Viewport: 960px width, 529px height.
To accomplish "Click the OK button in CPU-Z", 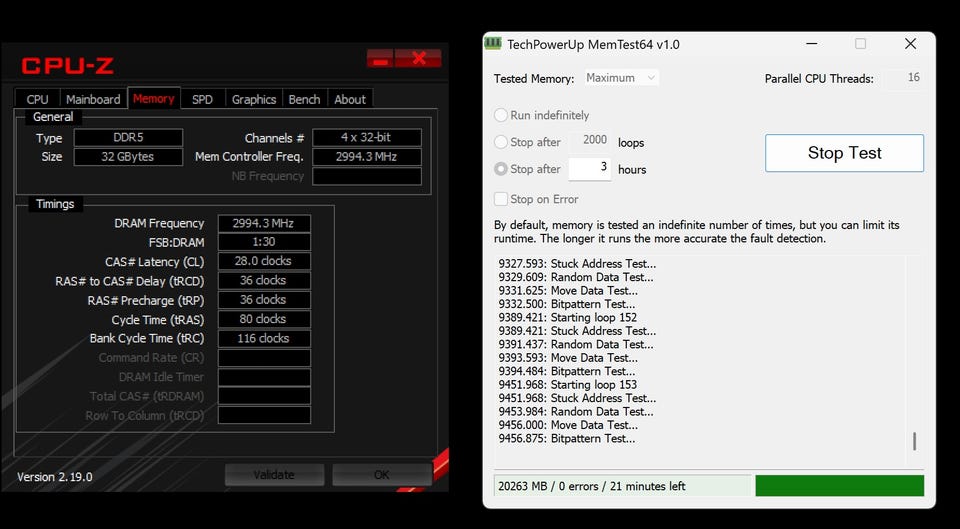I will (381, 475).
